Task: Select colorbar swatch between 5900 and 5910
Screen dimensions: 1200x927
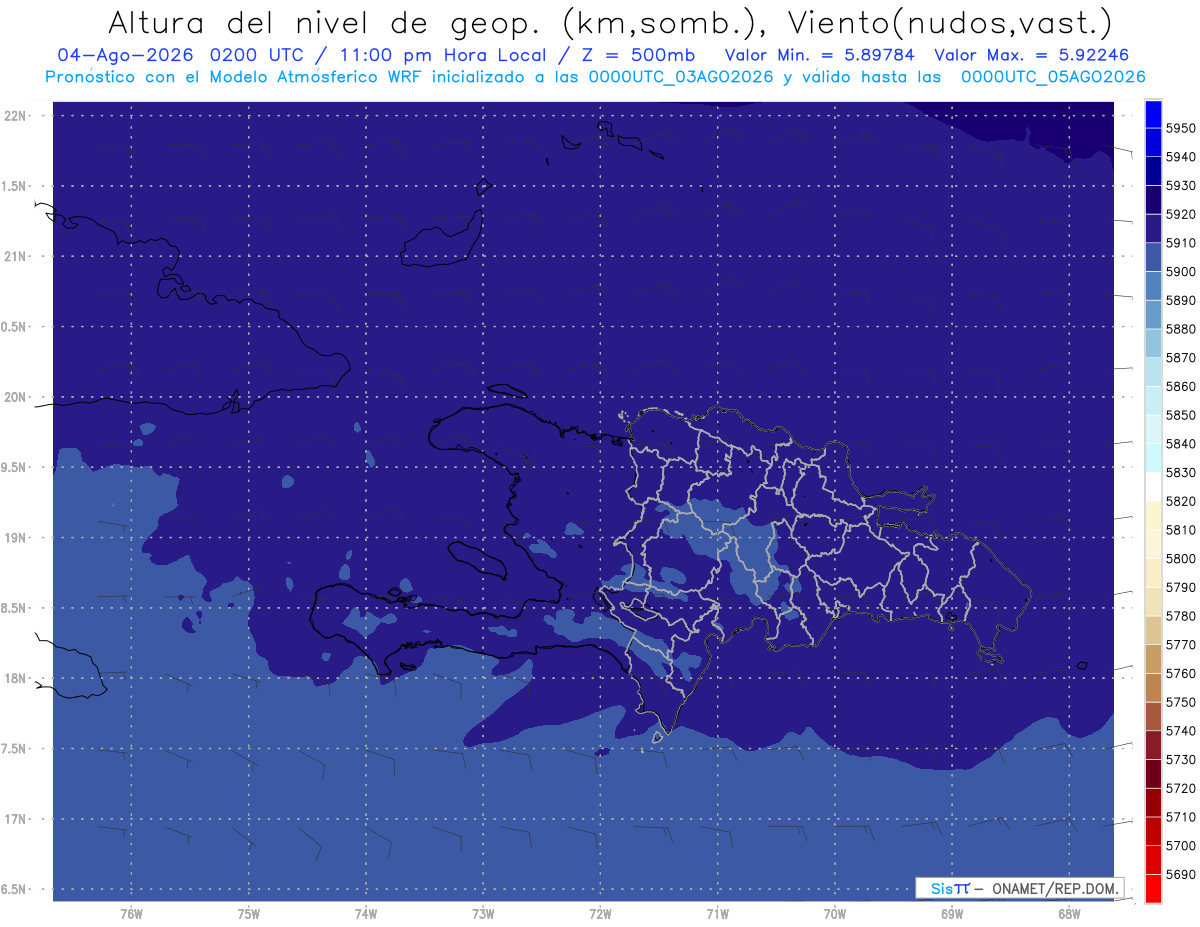Action: coord(1153,256)
